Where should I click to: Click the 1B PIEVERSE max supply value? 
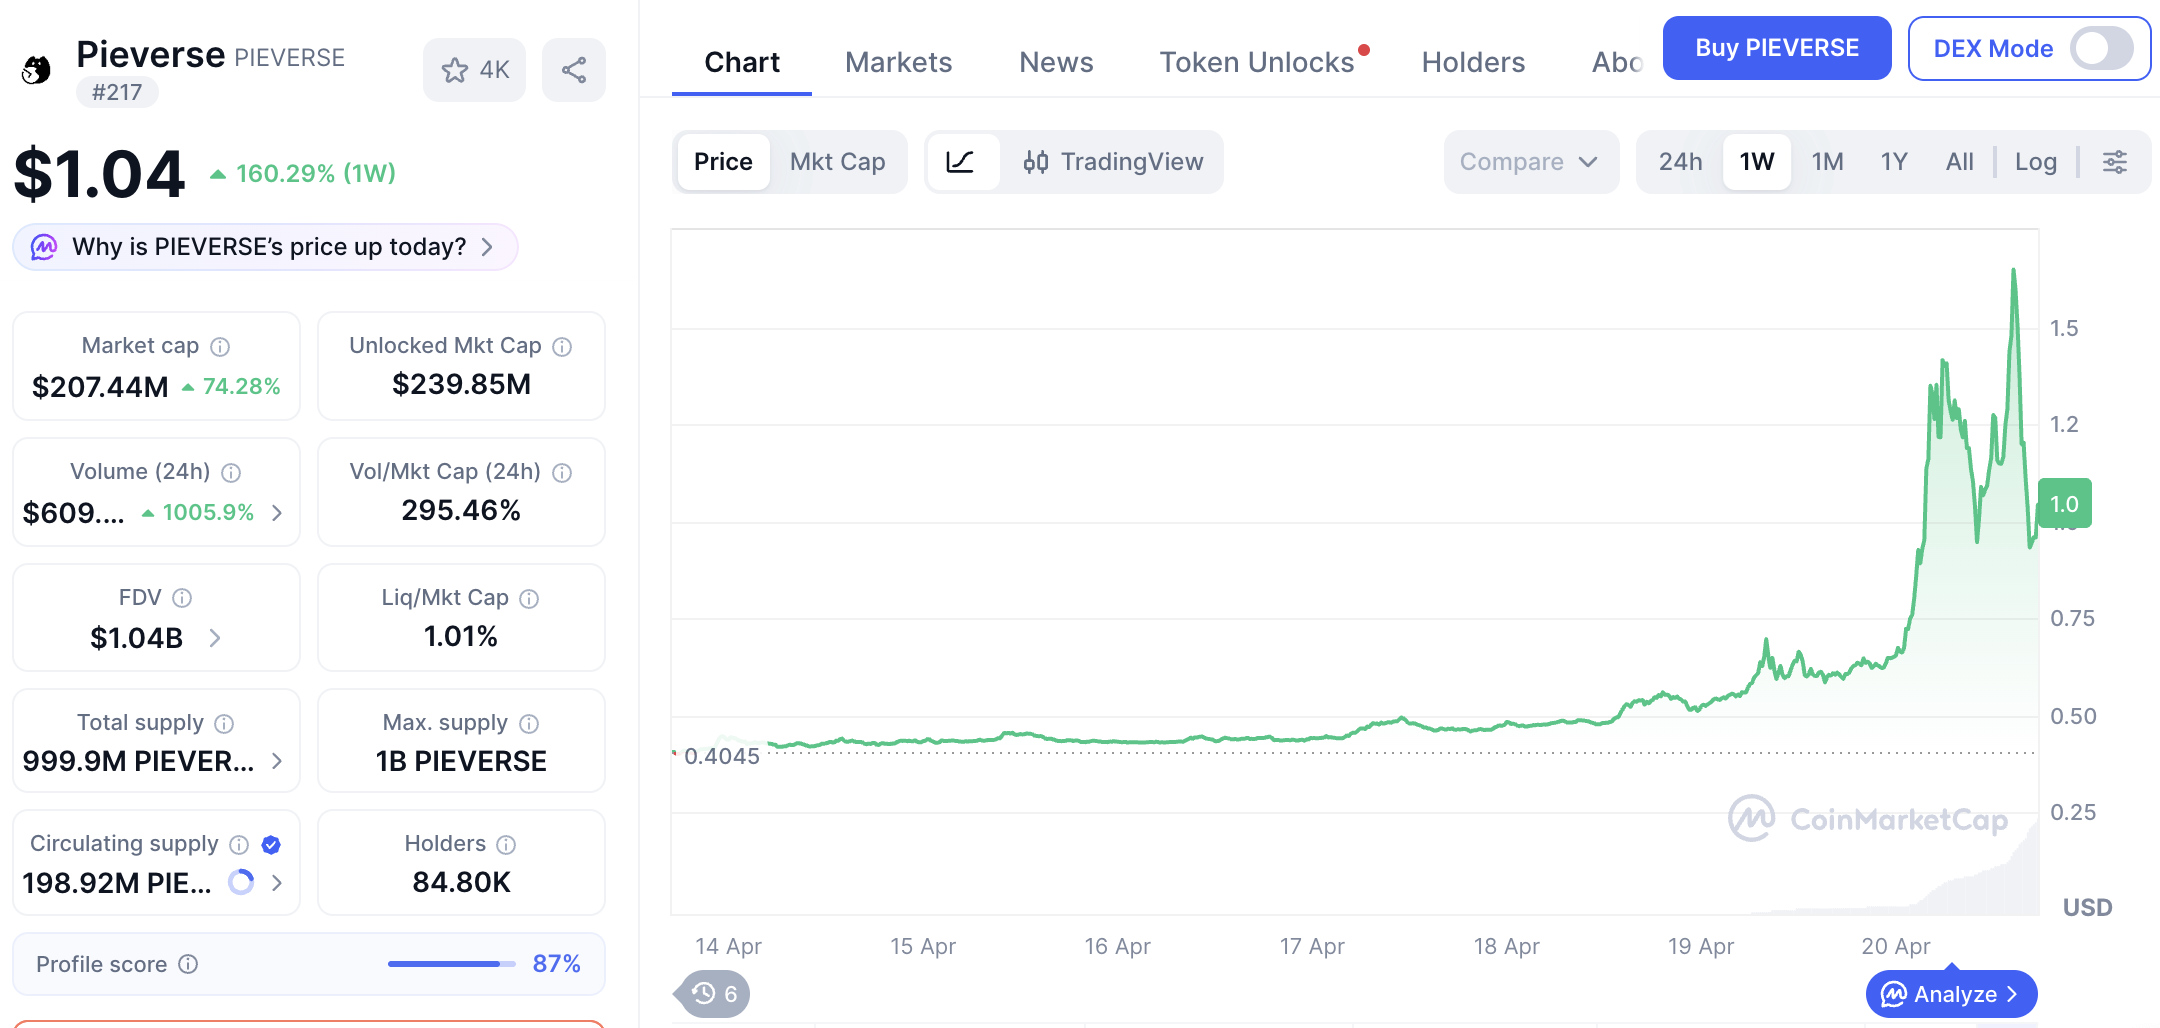[461, 761]
